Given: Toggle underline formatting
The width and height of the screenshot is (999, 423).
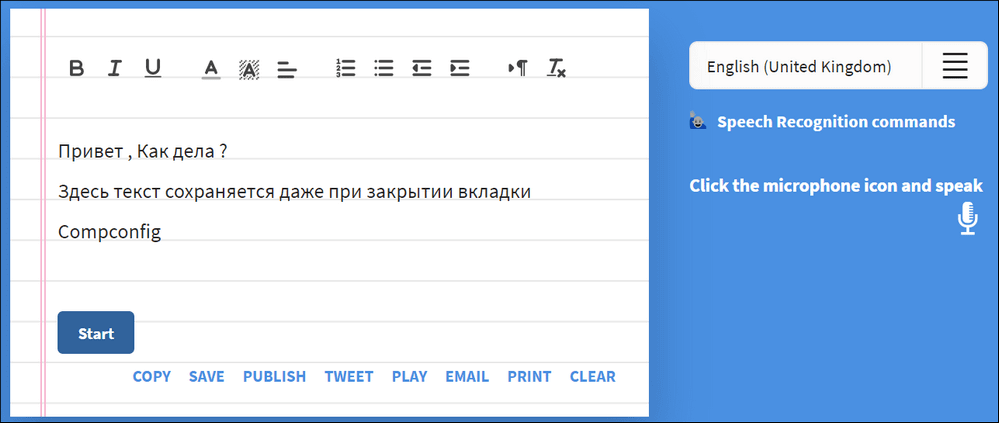Looking at the screenshot, I should click(153, 68).
